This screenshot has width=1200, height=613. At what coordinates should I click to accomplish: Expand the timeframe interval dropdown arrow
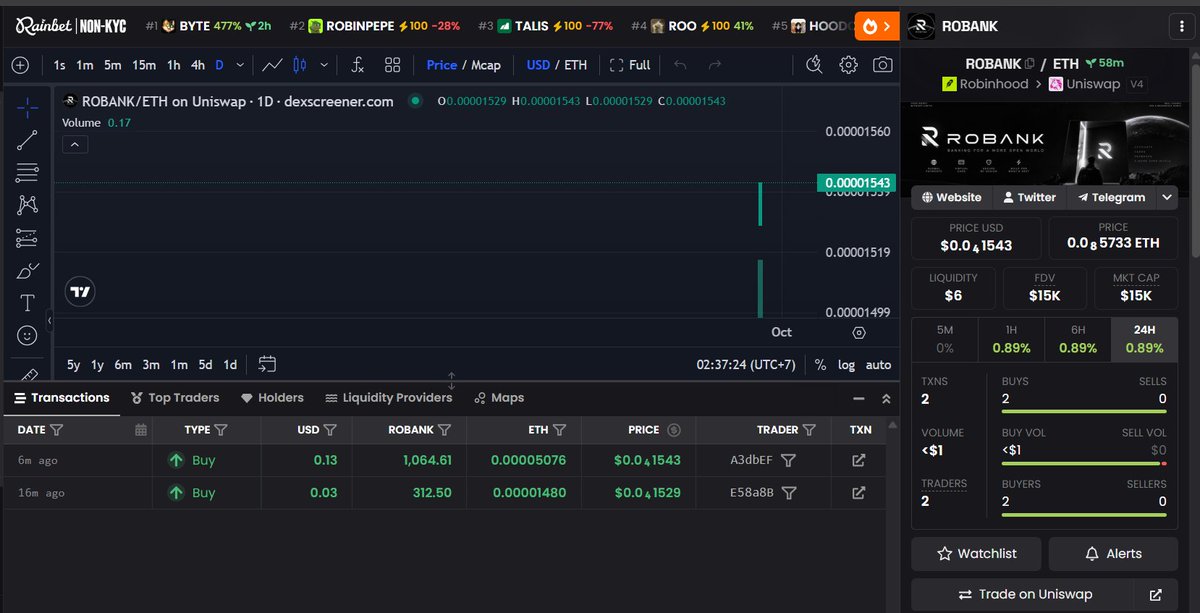241,65
